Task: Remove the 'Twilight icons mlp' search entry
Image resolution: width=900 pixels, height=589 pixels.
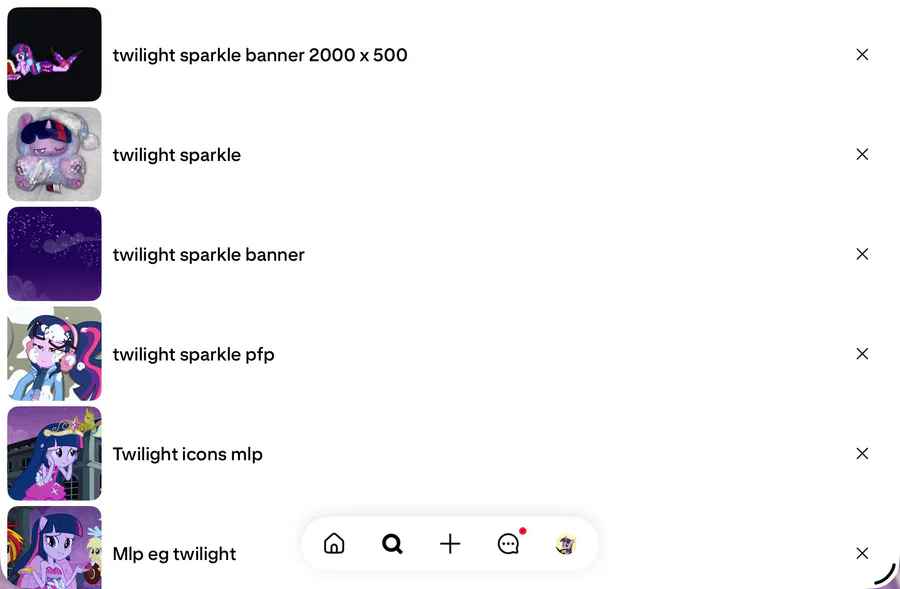Action: pyautogui.click(x=862, y=453)
